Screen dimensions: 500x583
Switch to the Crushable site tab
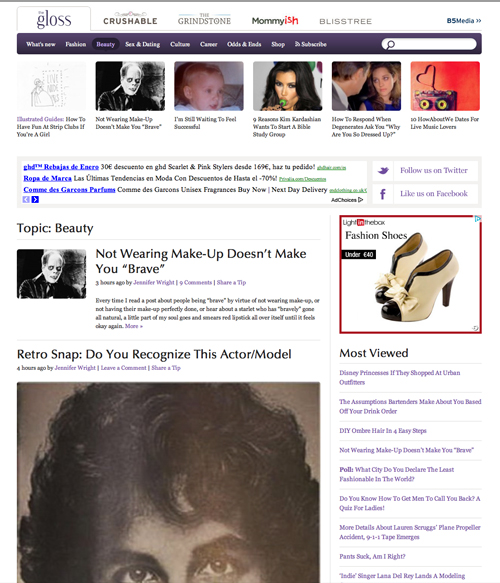click(x=130, y=19)
